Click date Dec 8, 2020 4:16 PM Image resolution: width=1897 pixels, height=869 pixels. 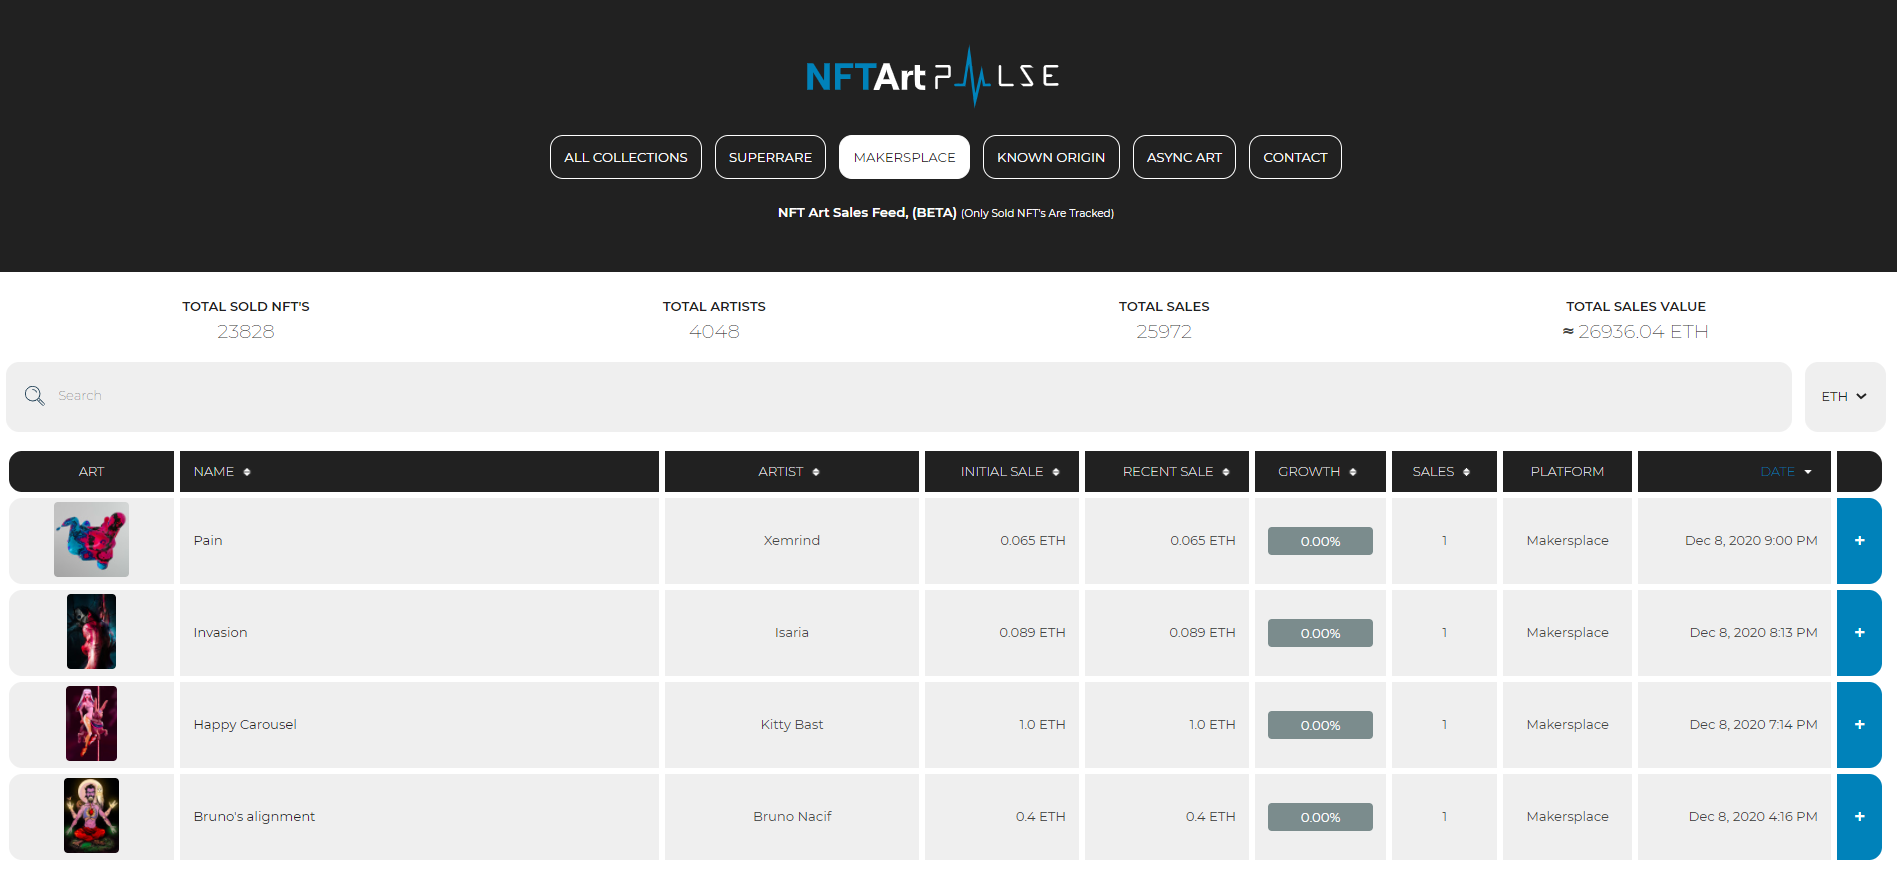(x=1753, y=817)
